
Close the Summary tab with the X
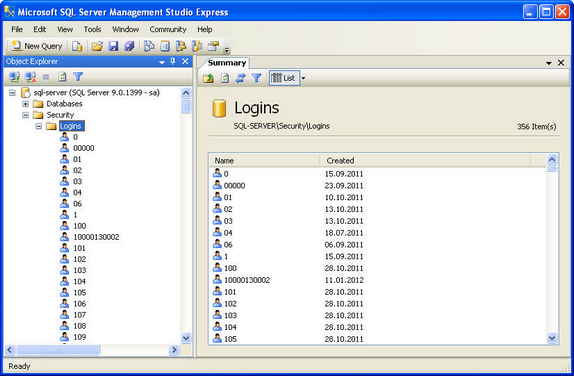pyautogui.click(x=561, y=63)
